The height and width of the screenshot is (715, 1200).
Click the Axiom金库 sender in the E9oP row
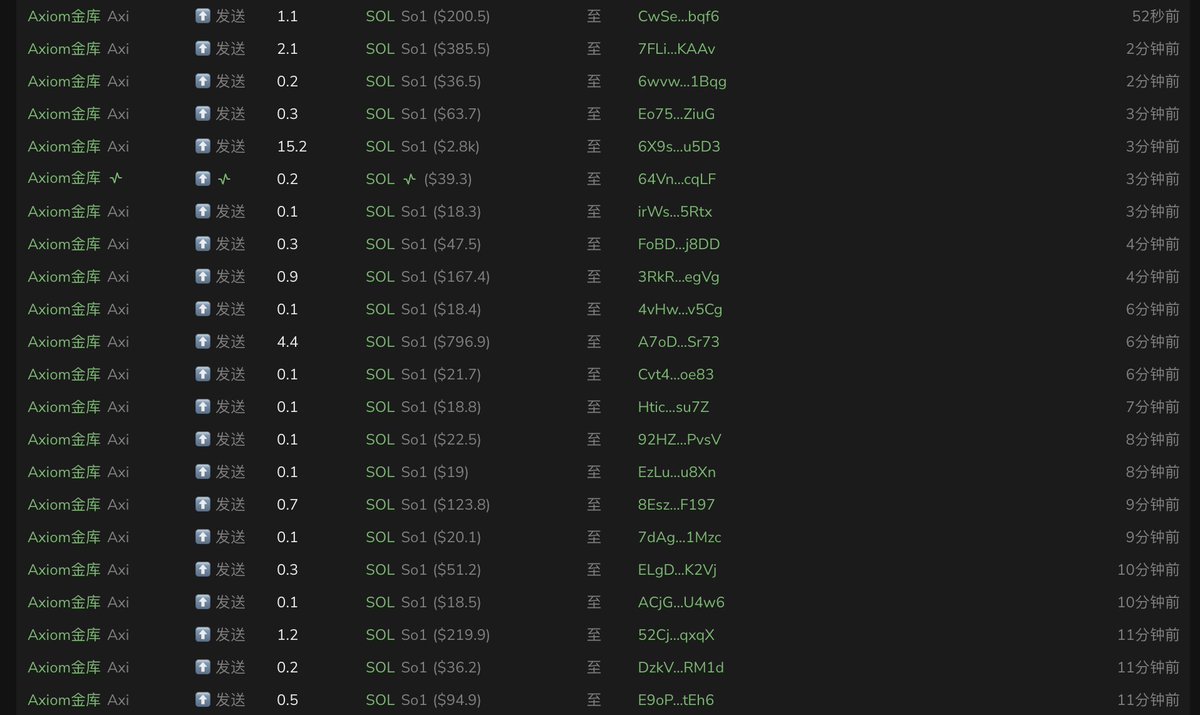pyautogui.click(x=64, y=700)
